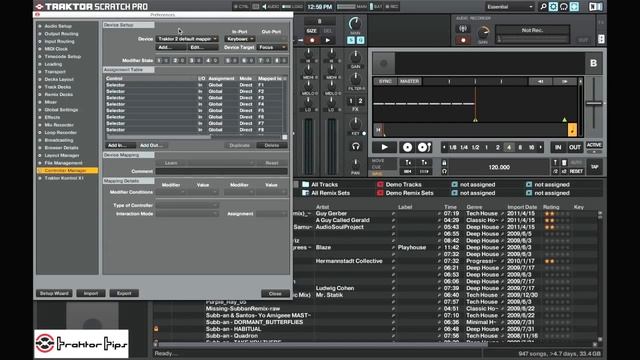The height and width of the screenshot is (360, 640).
Task: Open Output Routing preferences page
Action: (x=61, y=34)
